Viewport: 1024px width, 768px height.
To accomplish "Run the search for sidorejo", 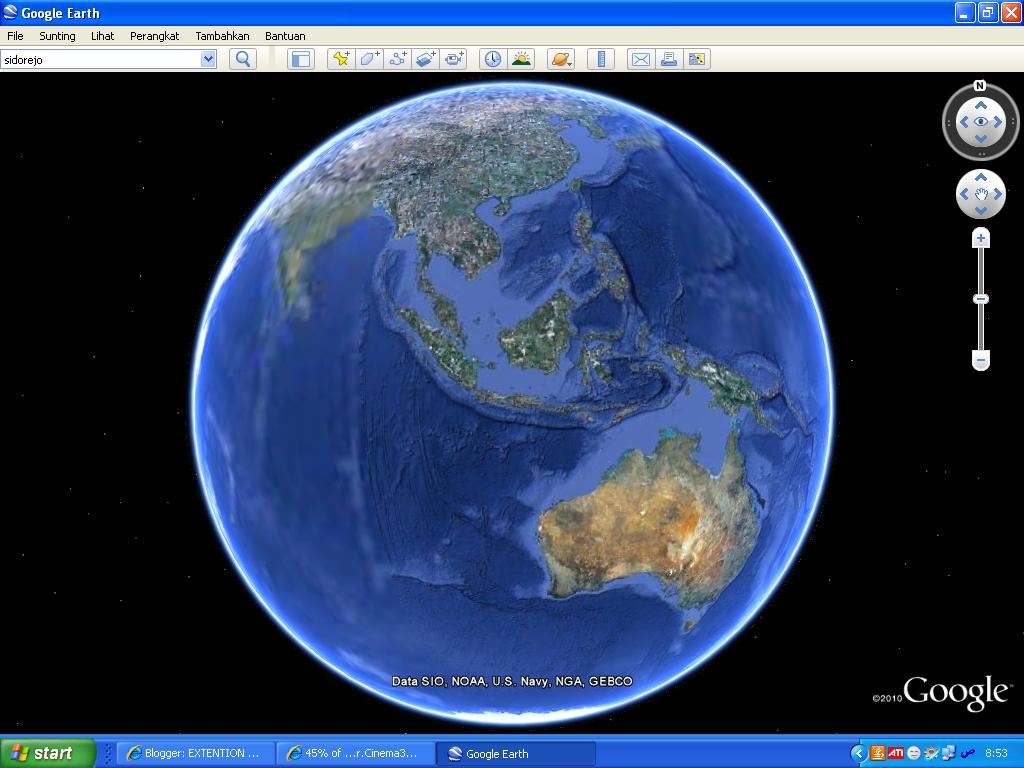I will coord(241,59).
